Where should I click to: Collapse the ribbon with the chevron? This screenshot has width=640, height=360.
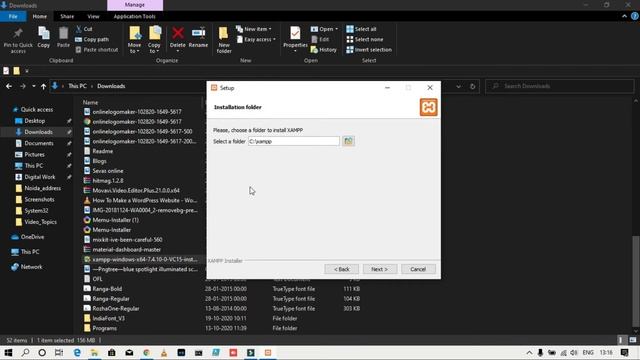624,16
